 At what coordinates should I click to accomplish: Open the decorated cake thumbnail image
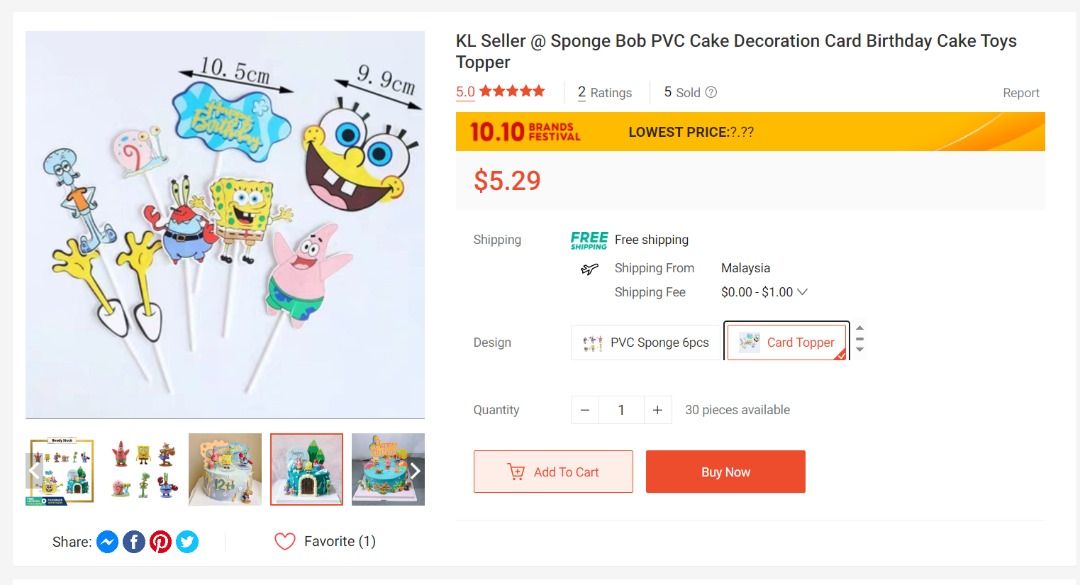click(306, 469)
